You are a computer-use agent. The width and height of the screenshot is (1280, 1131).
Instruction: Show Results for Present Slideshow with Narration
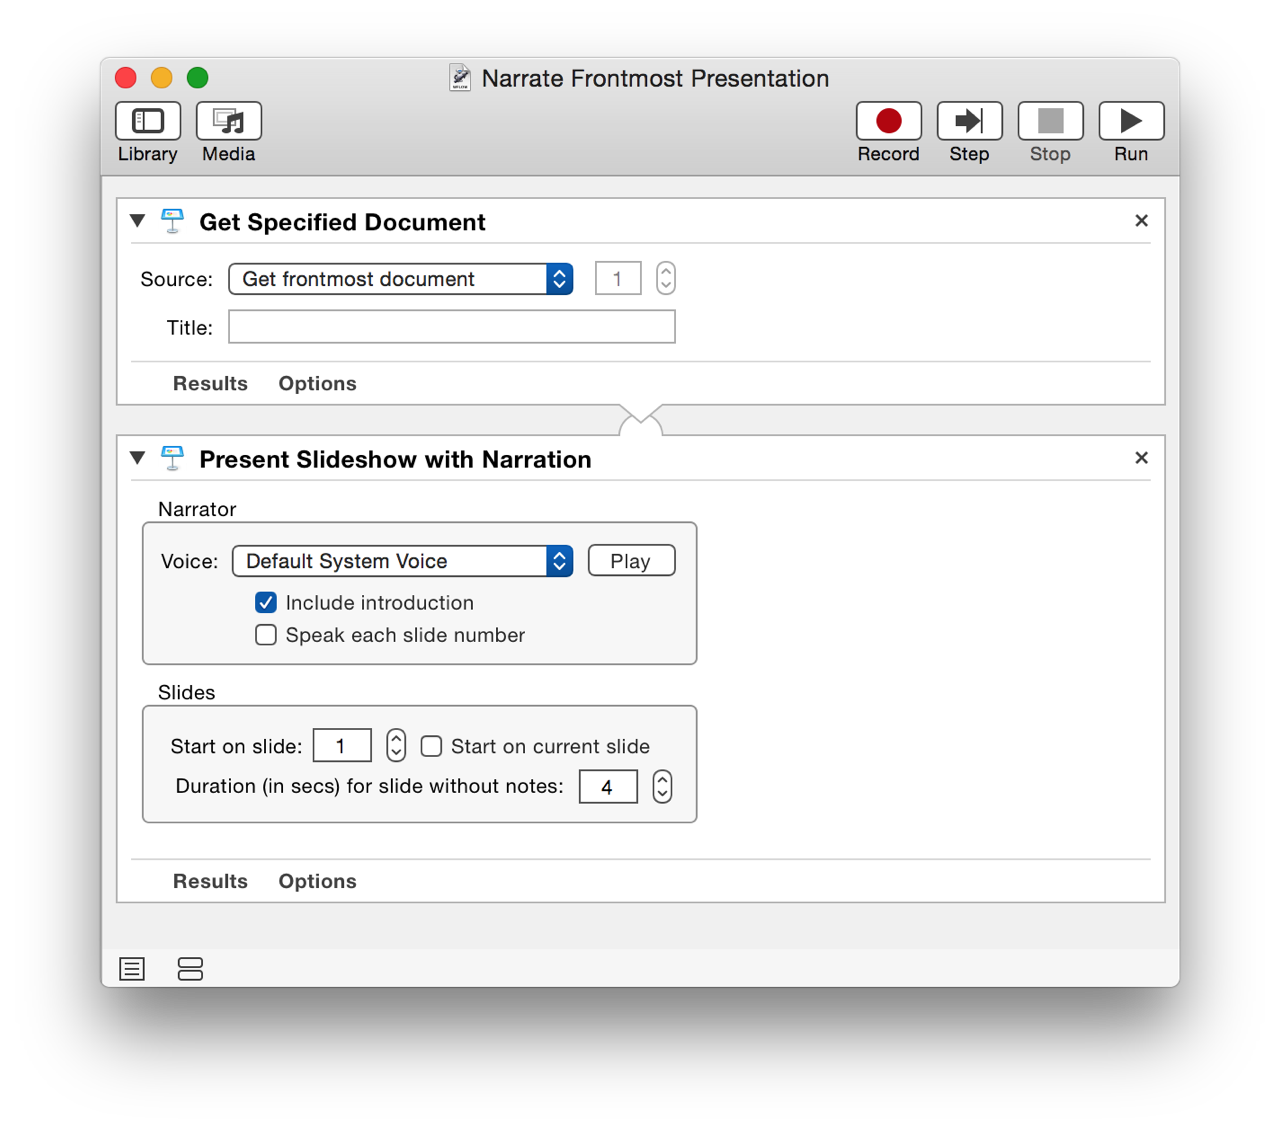click(210, 881)
